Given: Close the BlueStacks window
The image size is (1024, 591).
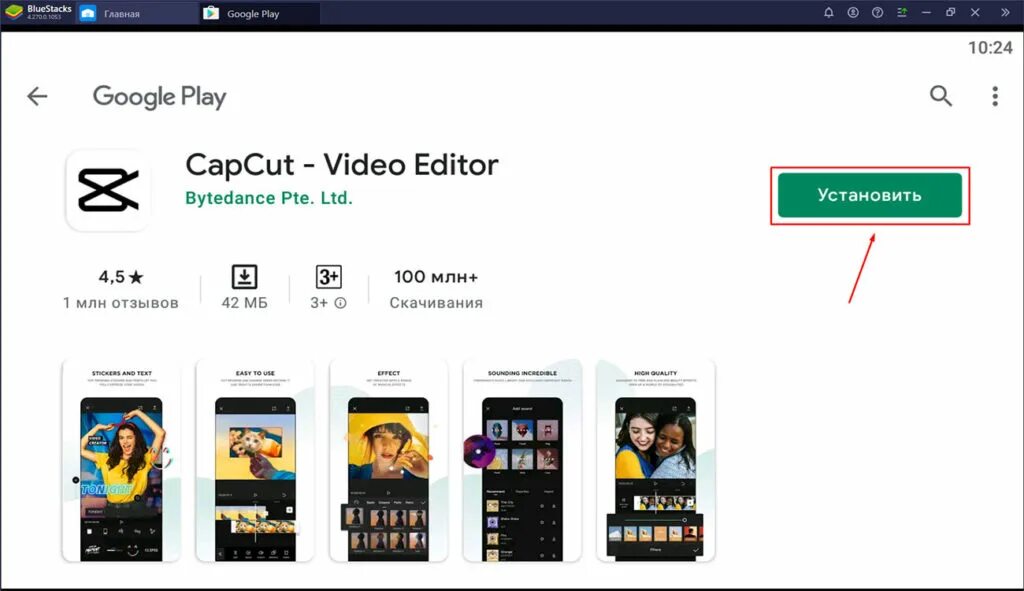Looking at the screenshot, I should pyautogui.click(x=975, y=12).
